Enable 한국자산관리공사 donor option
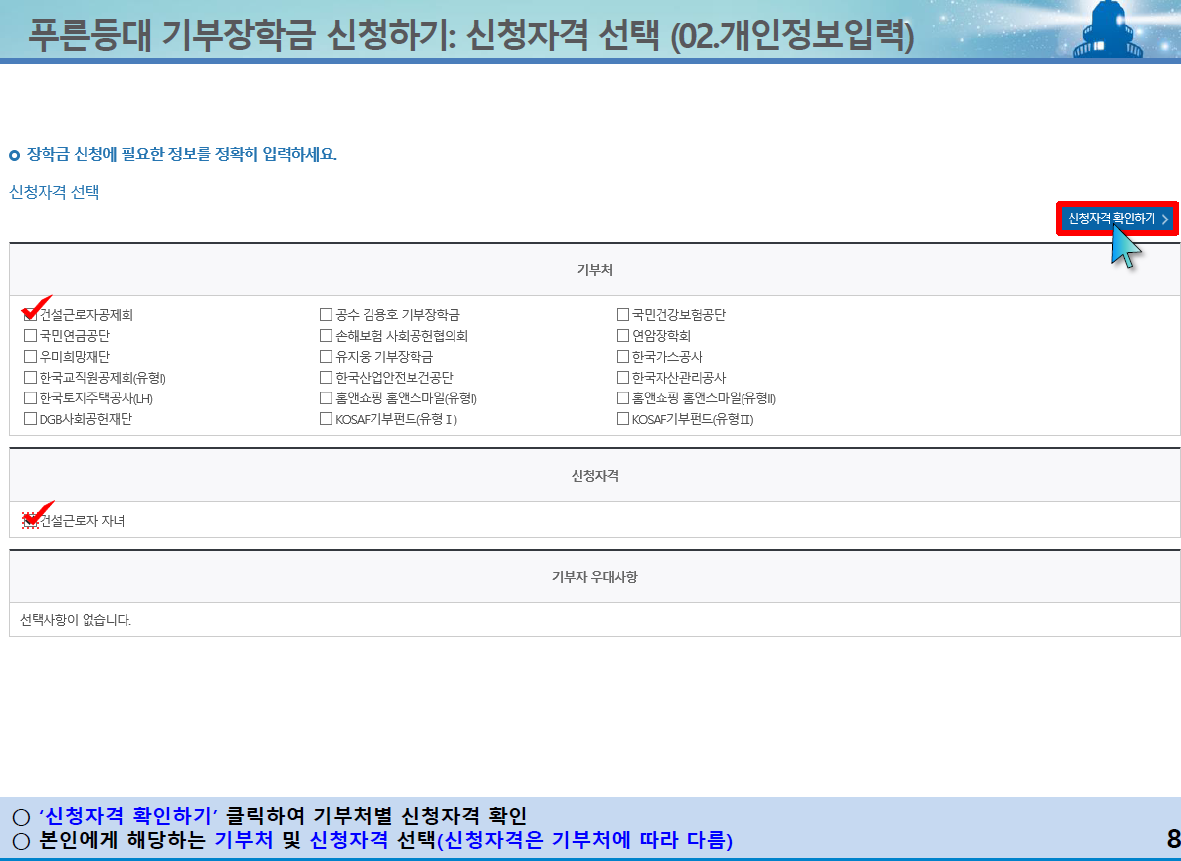The image size is (1181, 861). [x=621, y=377]
